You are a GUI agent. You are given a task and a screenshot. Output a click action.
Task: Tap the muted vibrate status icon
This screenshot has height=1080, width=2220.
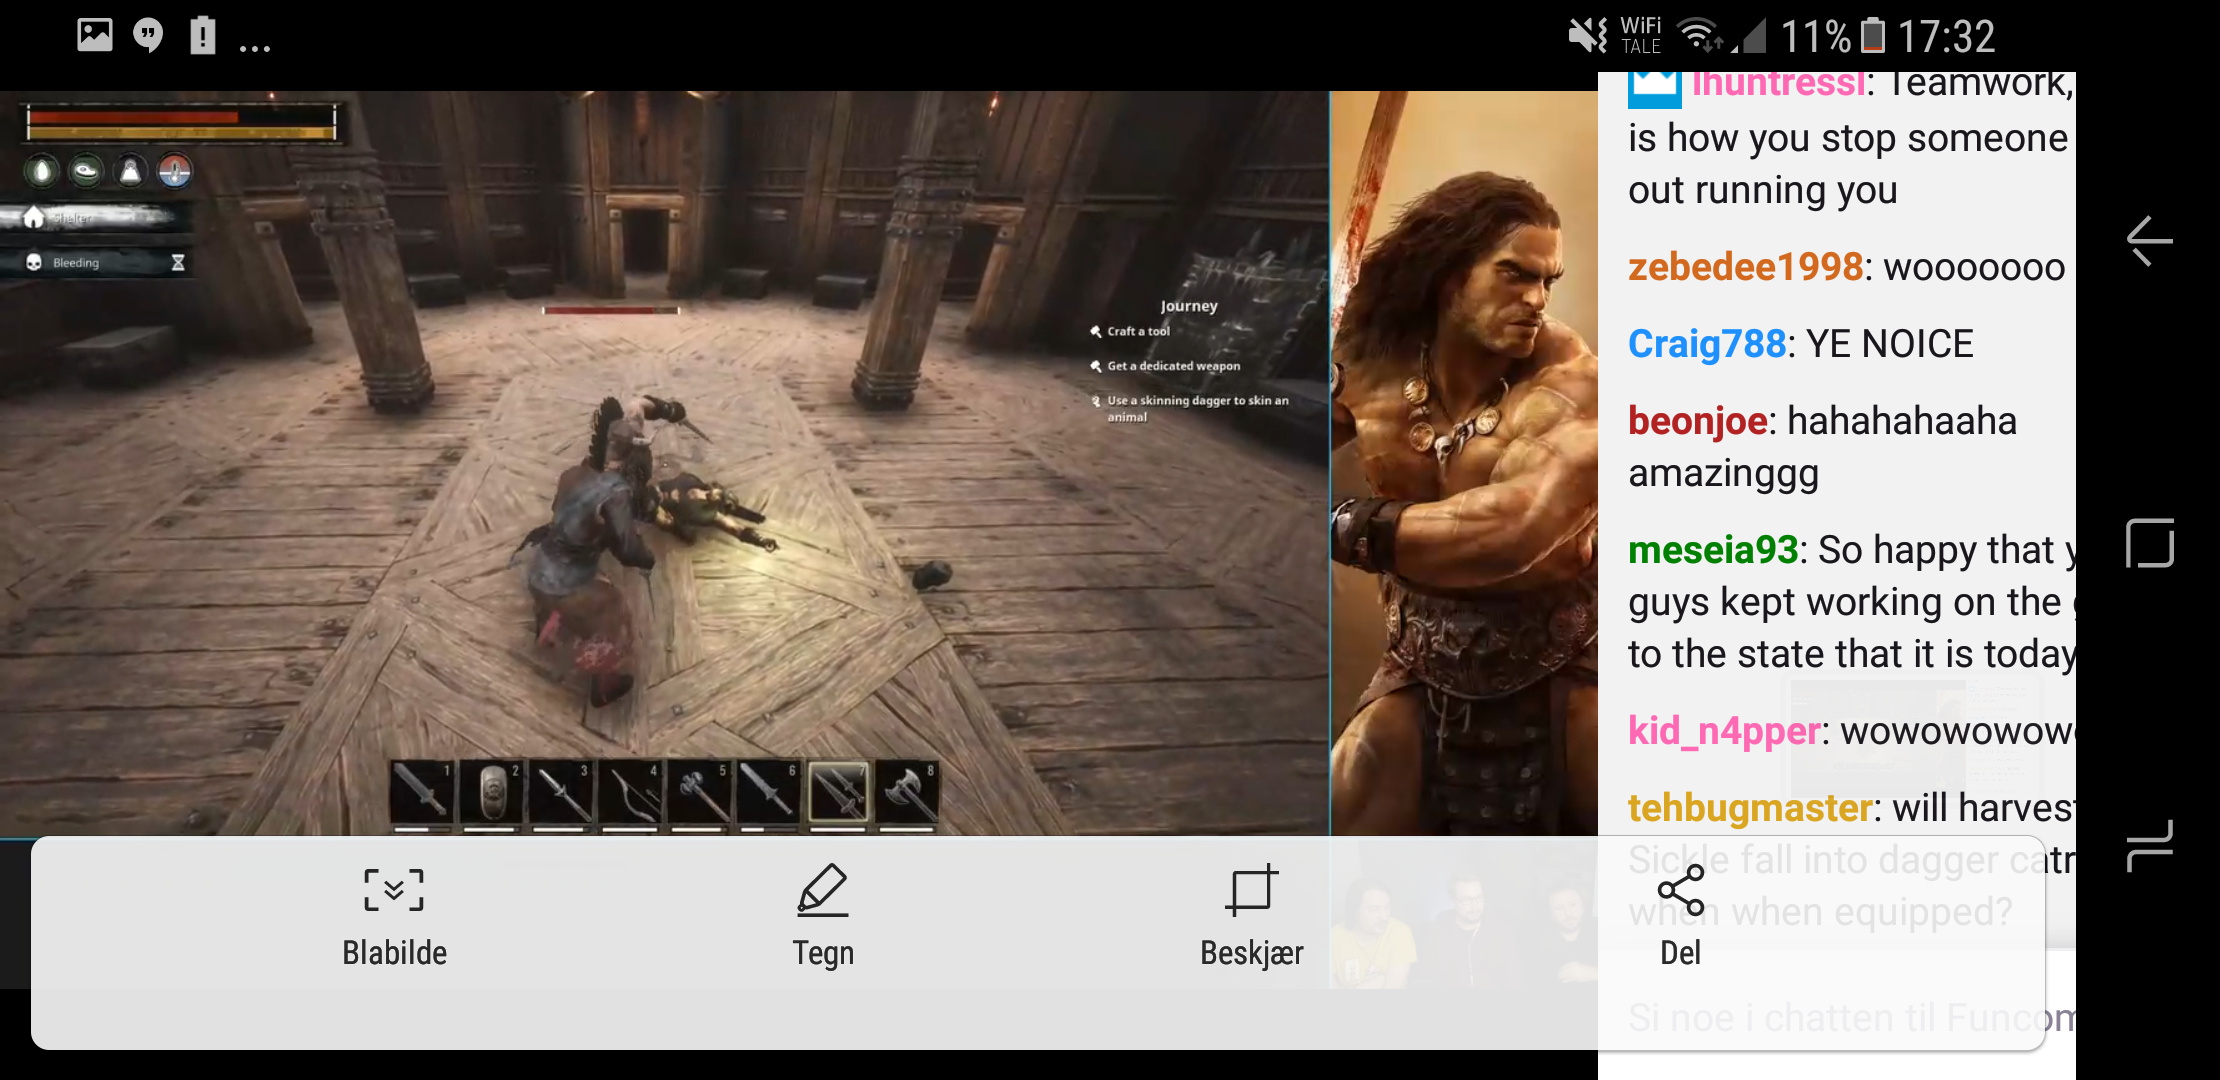click(x=1588, y=36)
